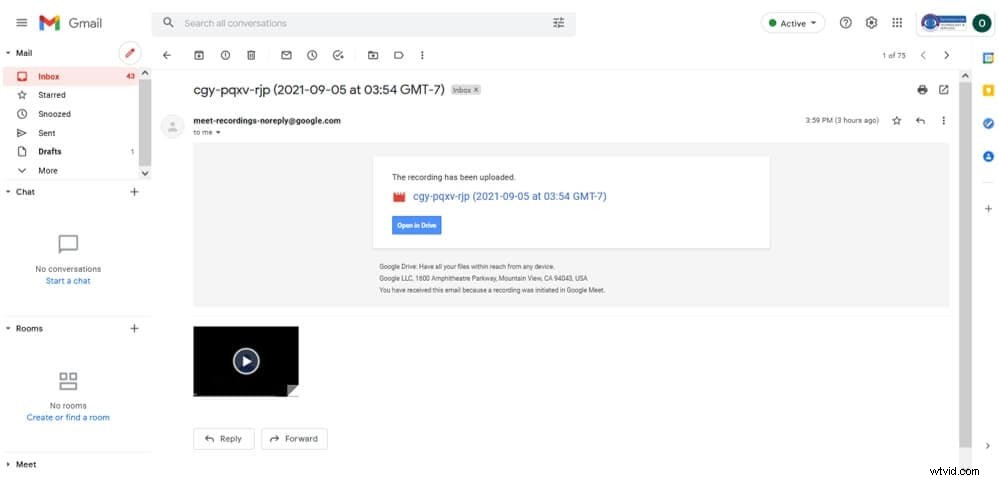Apply a label to this email
The image size is (999, 481).
point(399,55)
